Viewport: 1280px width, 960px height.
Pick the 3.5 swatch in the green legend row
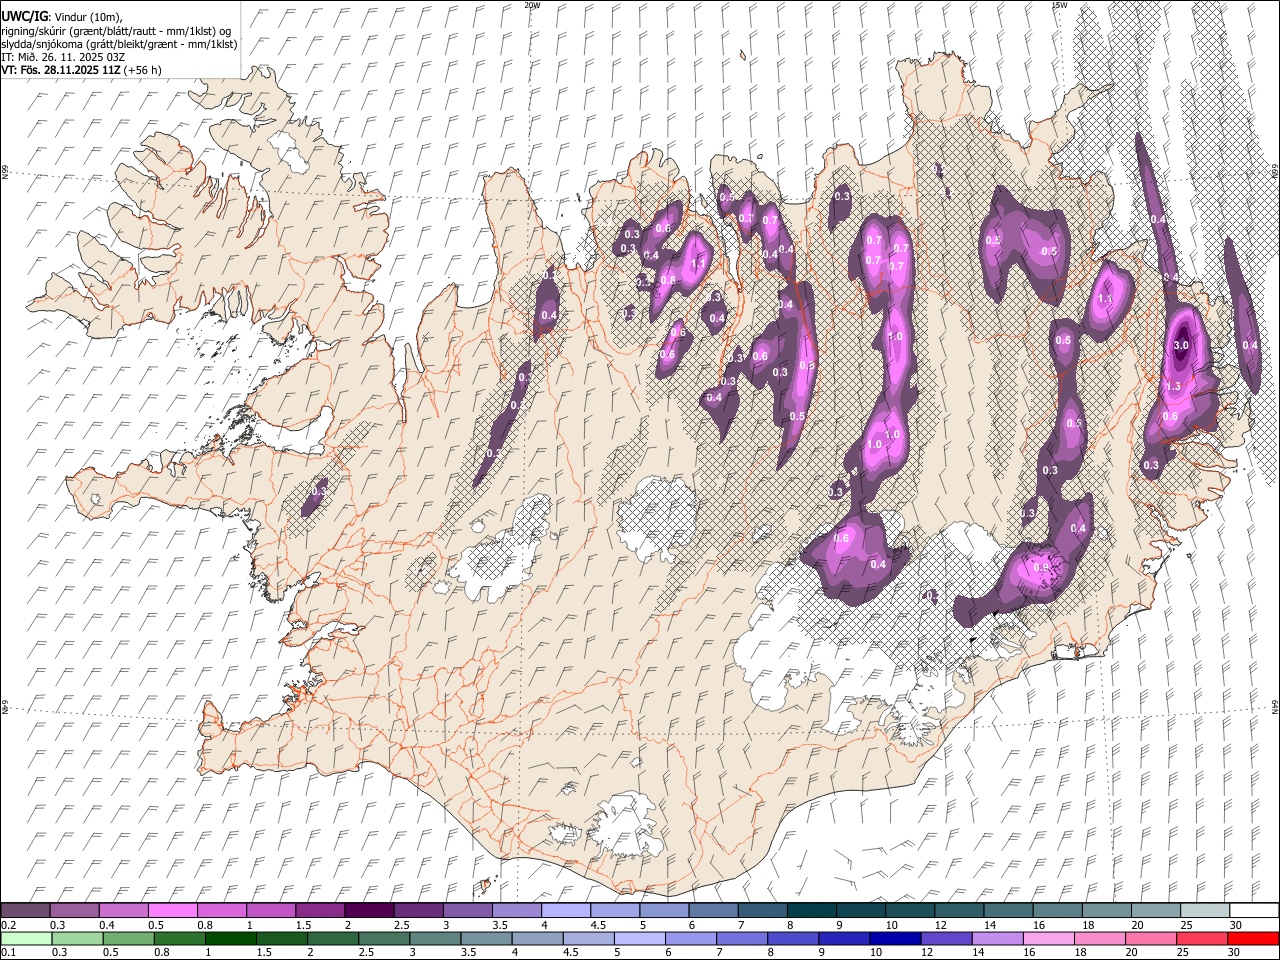click(x=485, y=938)
